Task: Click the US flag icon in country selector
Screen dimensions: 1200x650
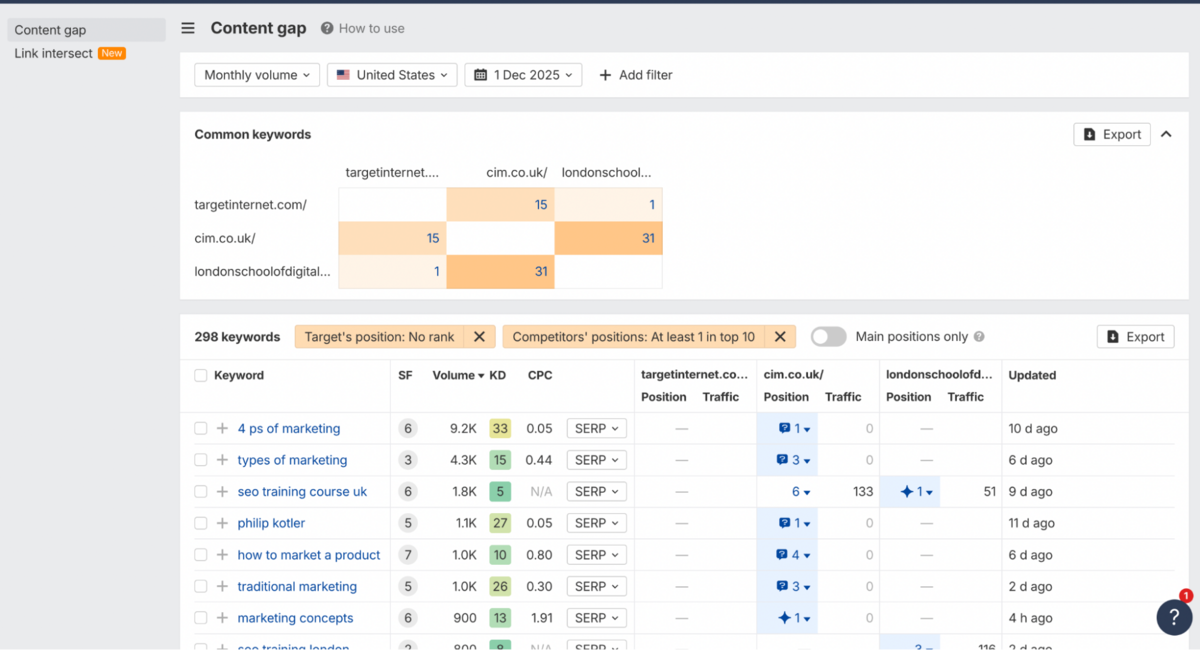Action: 343,75
